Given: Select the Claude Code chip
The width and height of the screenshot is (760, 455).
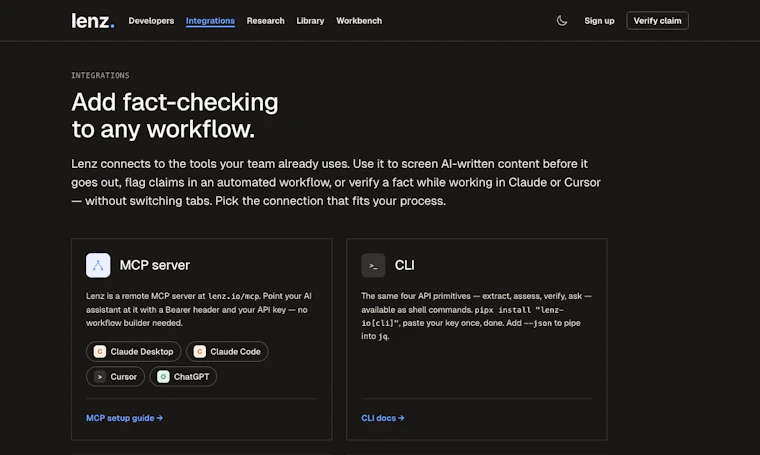Looking at the screenshot, I should pyautogui.click(x=227, y=351).
